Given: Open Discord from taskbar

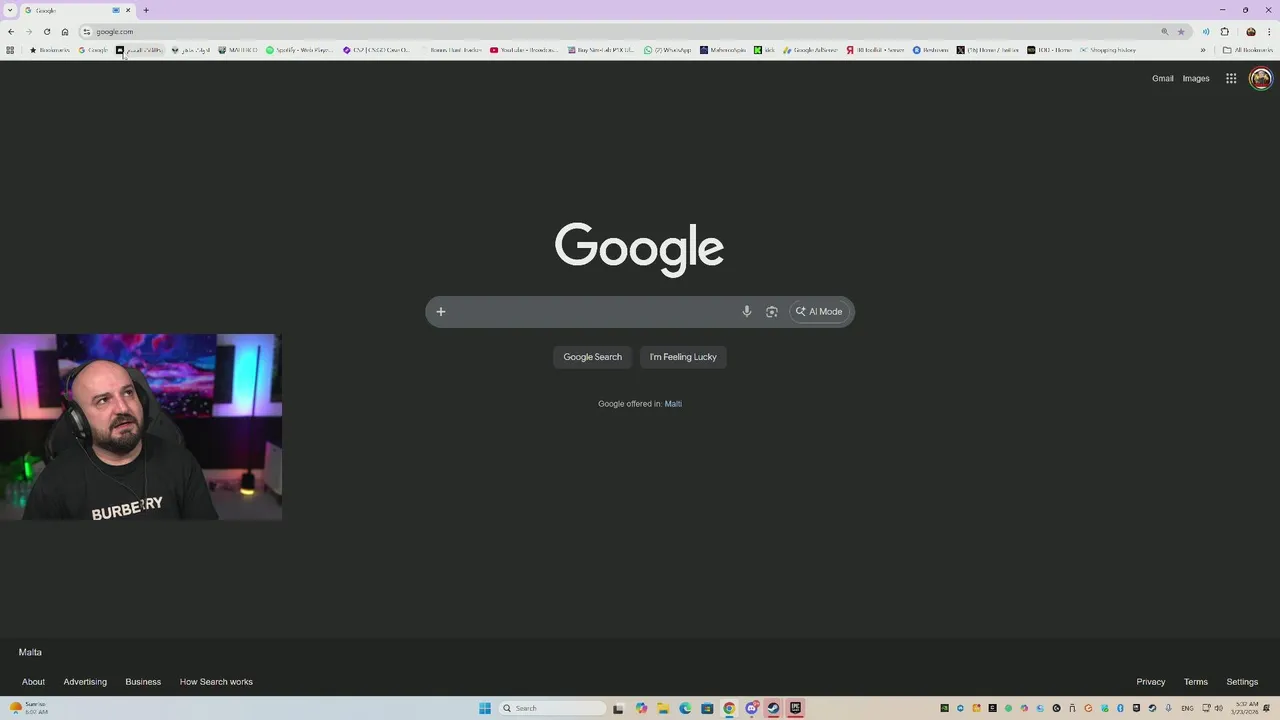Looking at the screenshot, I should pos(751,708).
